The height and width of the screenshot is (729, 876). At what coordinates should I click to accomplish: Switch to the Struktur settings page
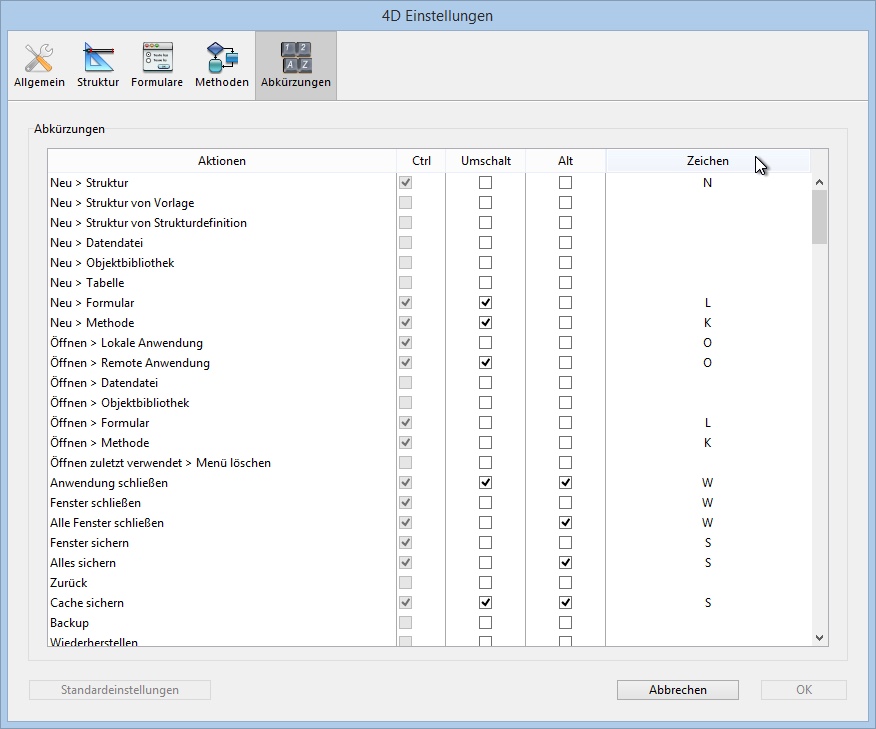pos(98,66)
